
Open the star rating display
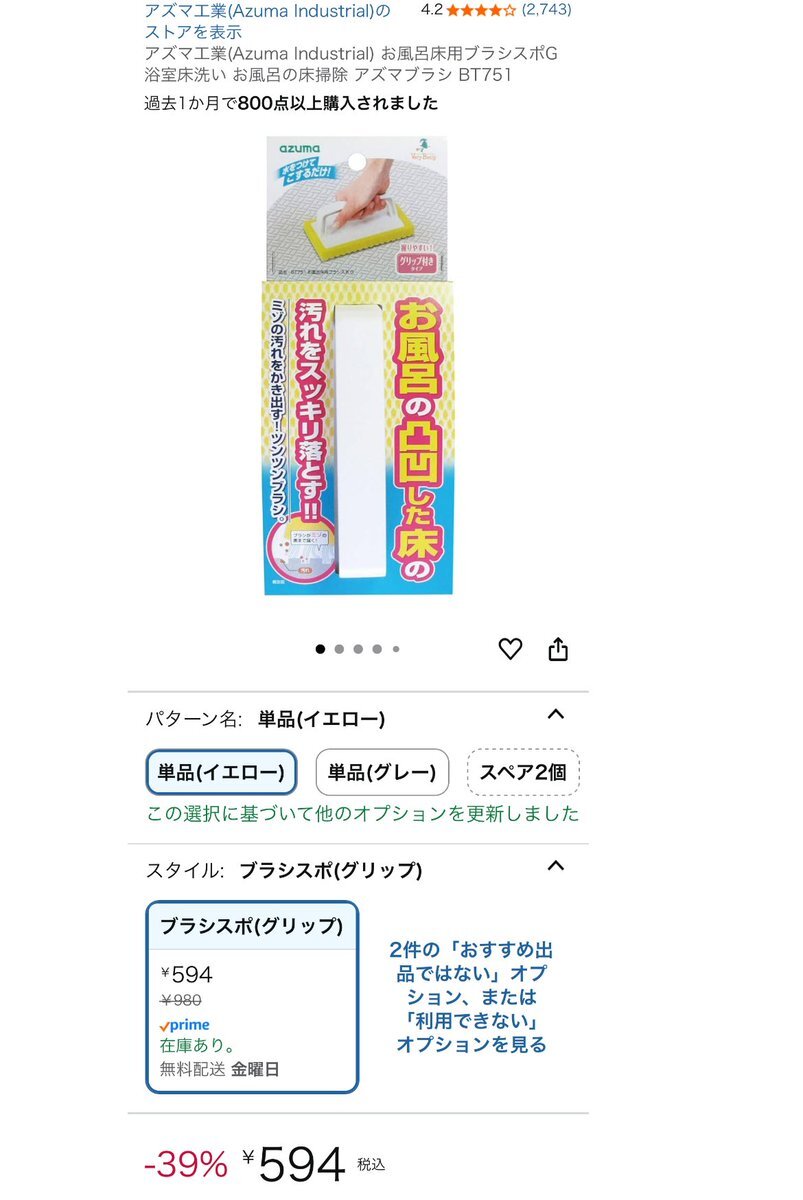(481, 9)
